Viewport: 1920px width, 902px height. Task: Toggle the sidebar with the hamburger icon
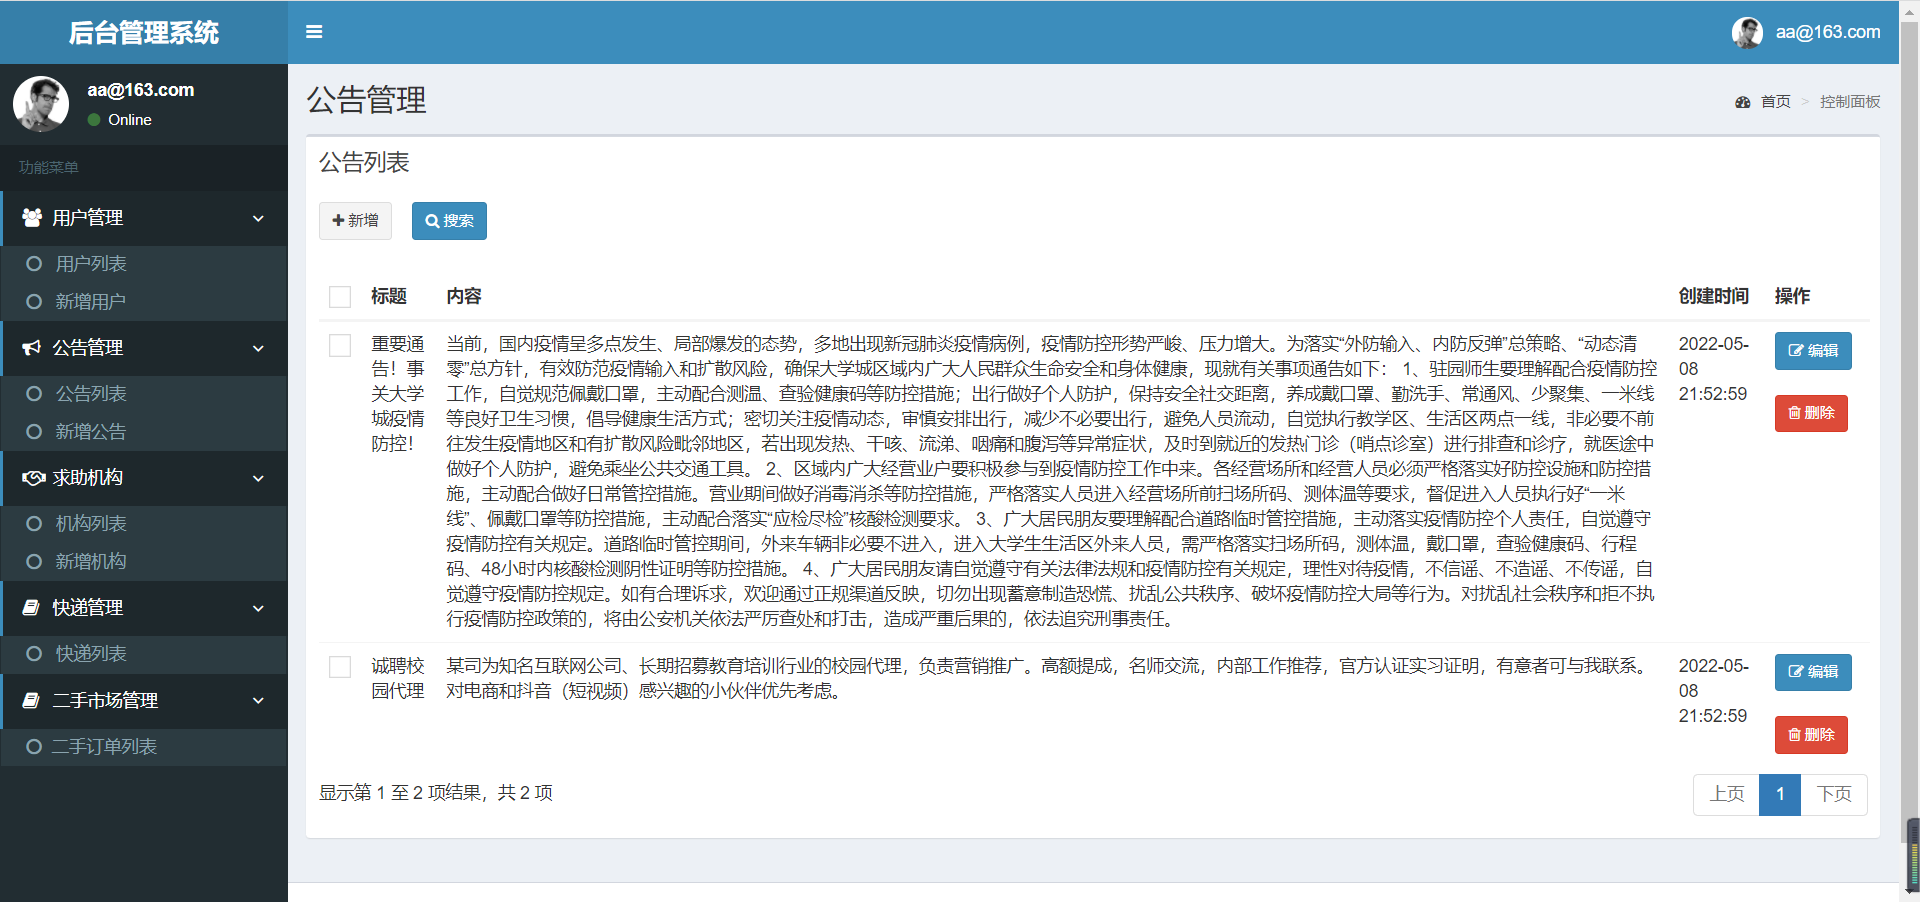(x=314, y=32)
